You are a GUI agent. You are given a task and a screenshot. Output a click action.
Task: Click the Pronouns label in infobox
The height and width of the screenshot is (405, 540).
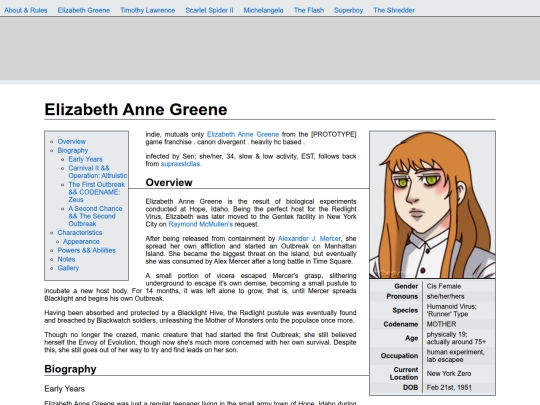(x=402, y=297)
